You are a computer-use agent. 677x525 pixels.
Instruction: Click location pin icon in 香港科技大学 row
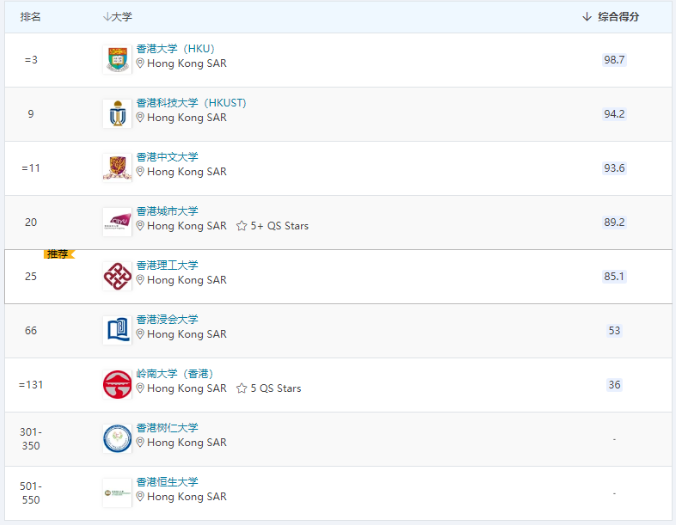pyautogui.click(x=140, y=117)
